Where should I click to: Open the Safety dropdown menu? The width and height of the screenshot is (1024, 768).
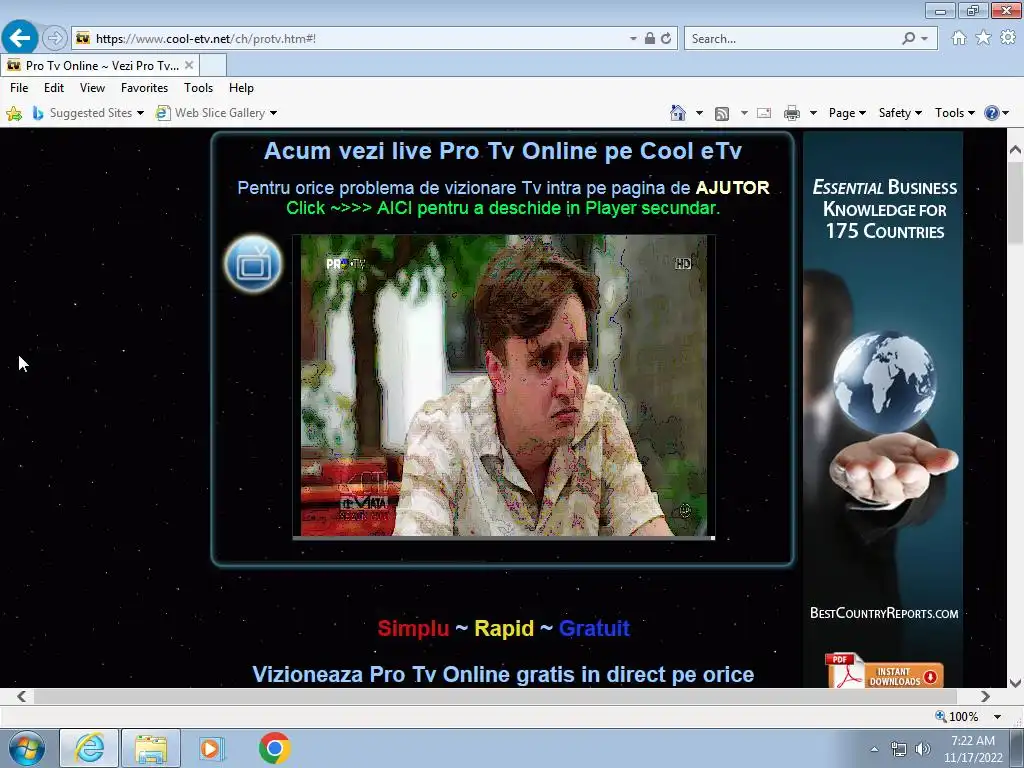(x=900, y=113)
